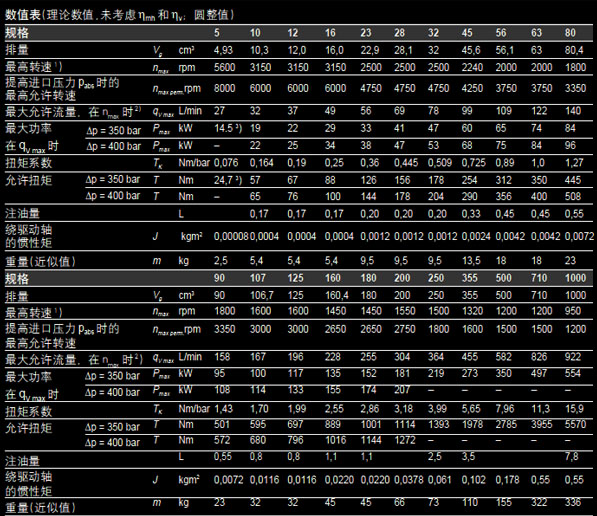Select the first 规格 header row label
The width and height of the screenshot is (597, 516).
click(x=17, y=33)
